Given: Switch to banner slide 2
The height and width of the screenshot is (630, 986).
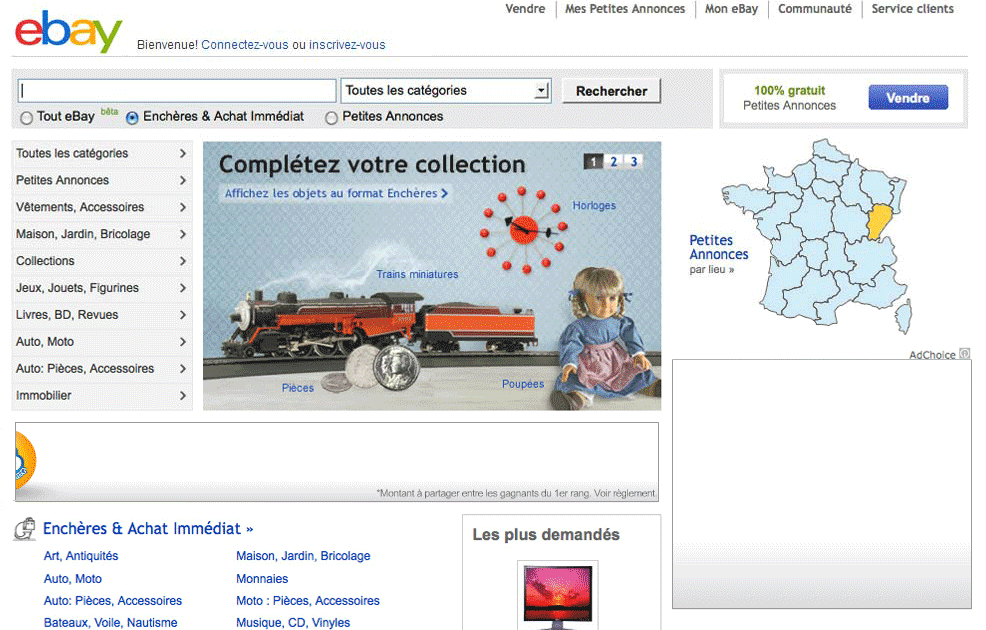Looking at the screenshot, I should 614,162.
